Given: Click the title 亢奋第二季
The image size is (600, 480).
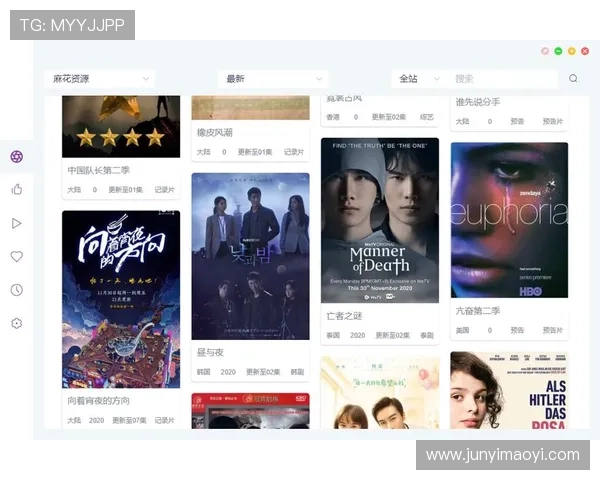Looking at the screenshot, I should 478,311.
